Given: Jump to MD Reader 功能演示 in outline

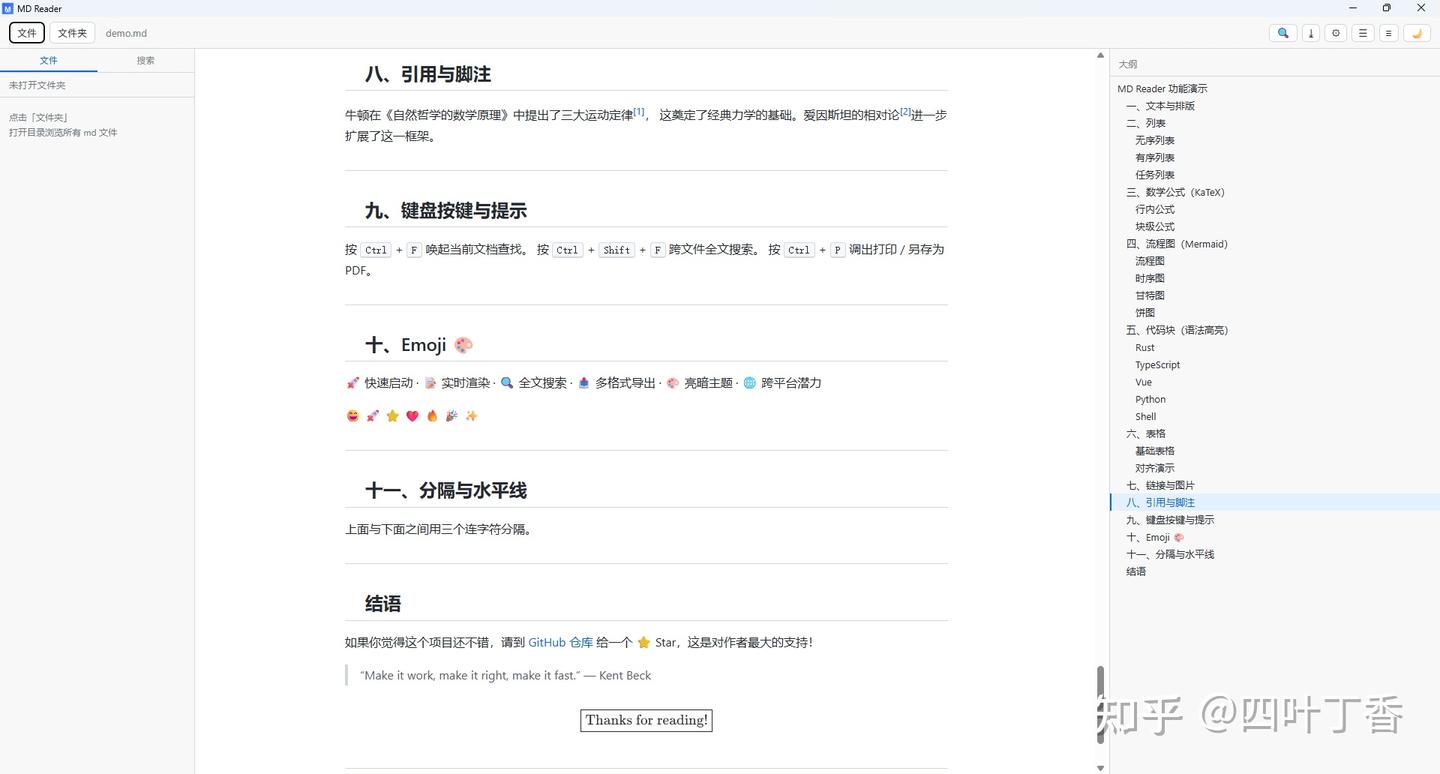Looking at the screenshot, I should [1162, 89].
